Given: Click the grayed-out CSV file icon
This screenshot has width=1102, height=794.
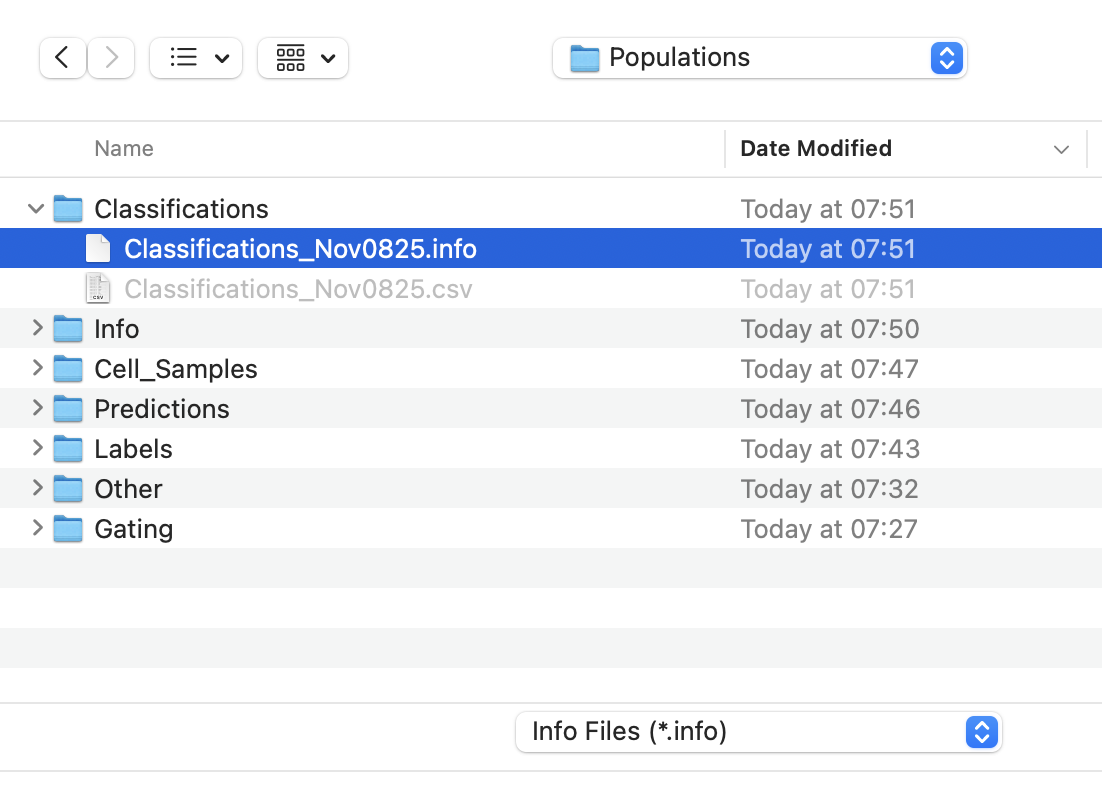Looking at the screenshot, I should point(97,289).
